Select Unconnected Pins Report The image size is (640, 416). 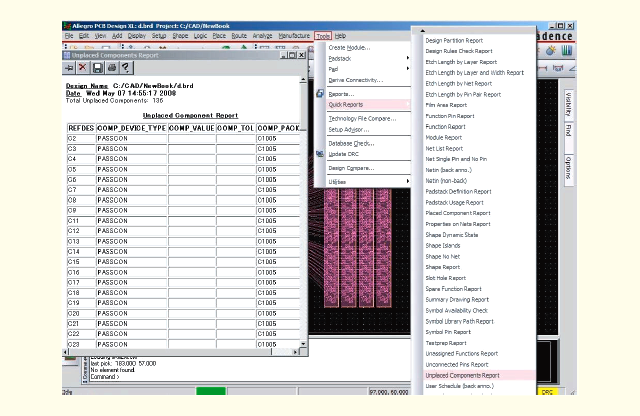coord(457,365)
